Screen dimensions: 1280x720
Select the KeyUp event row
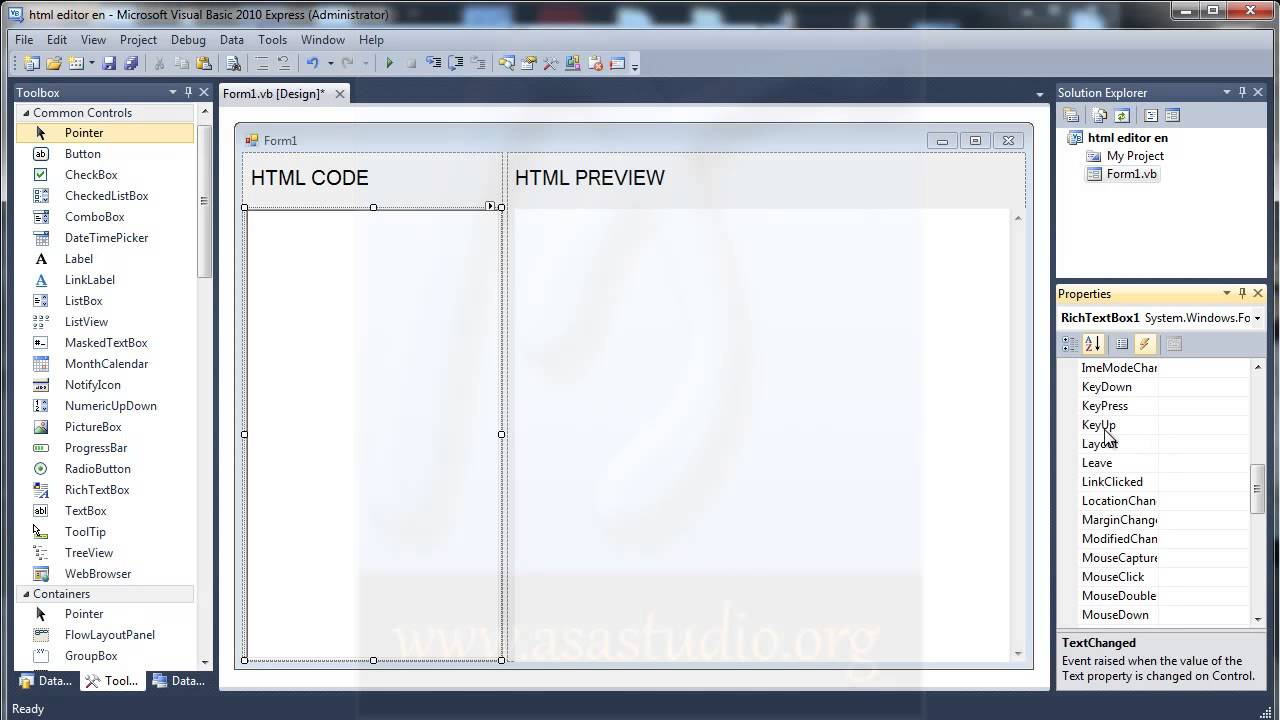point(1163,425)
